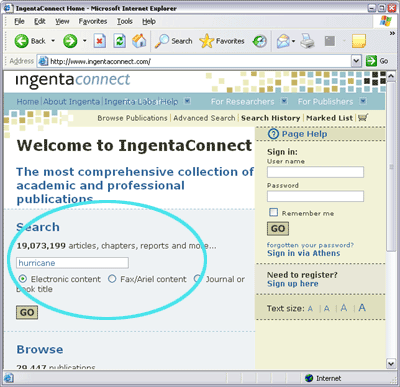This screenshot has width=400, height=387.
Task: Click the green Go arrow button
Action: pos(371,61)
